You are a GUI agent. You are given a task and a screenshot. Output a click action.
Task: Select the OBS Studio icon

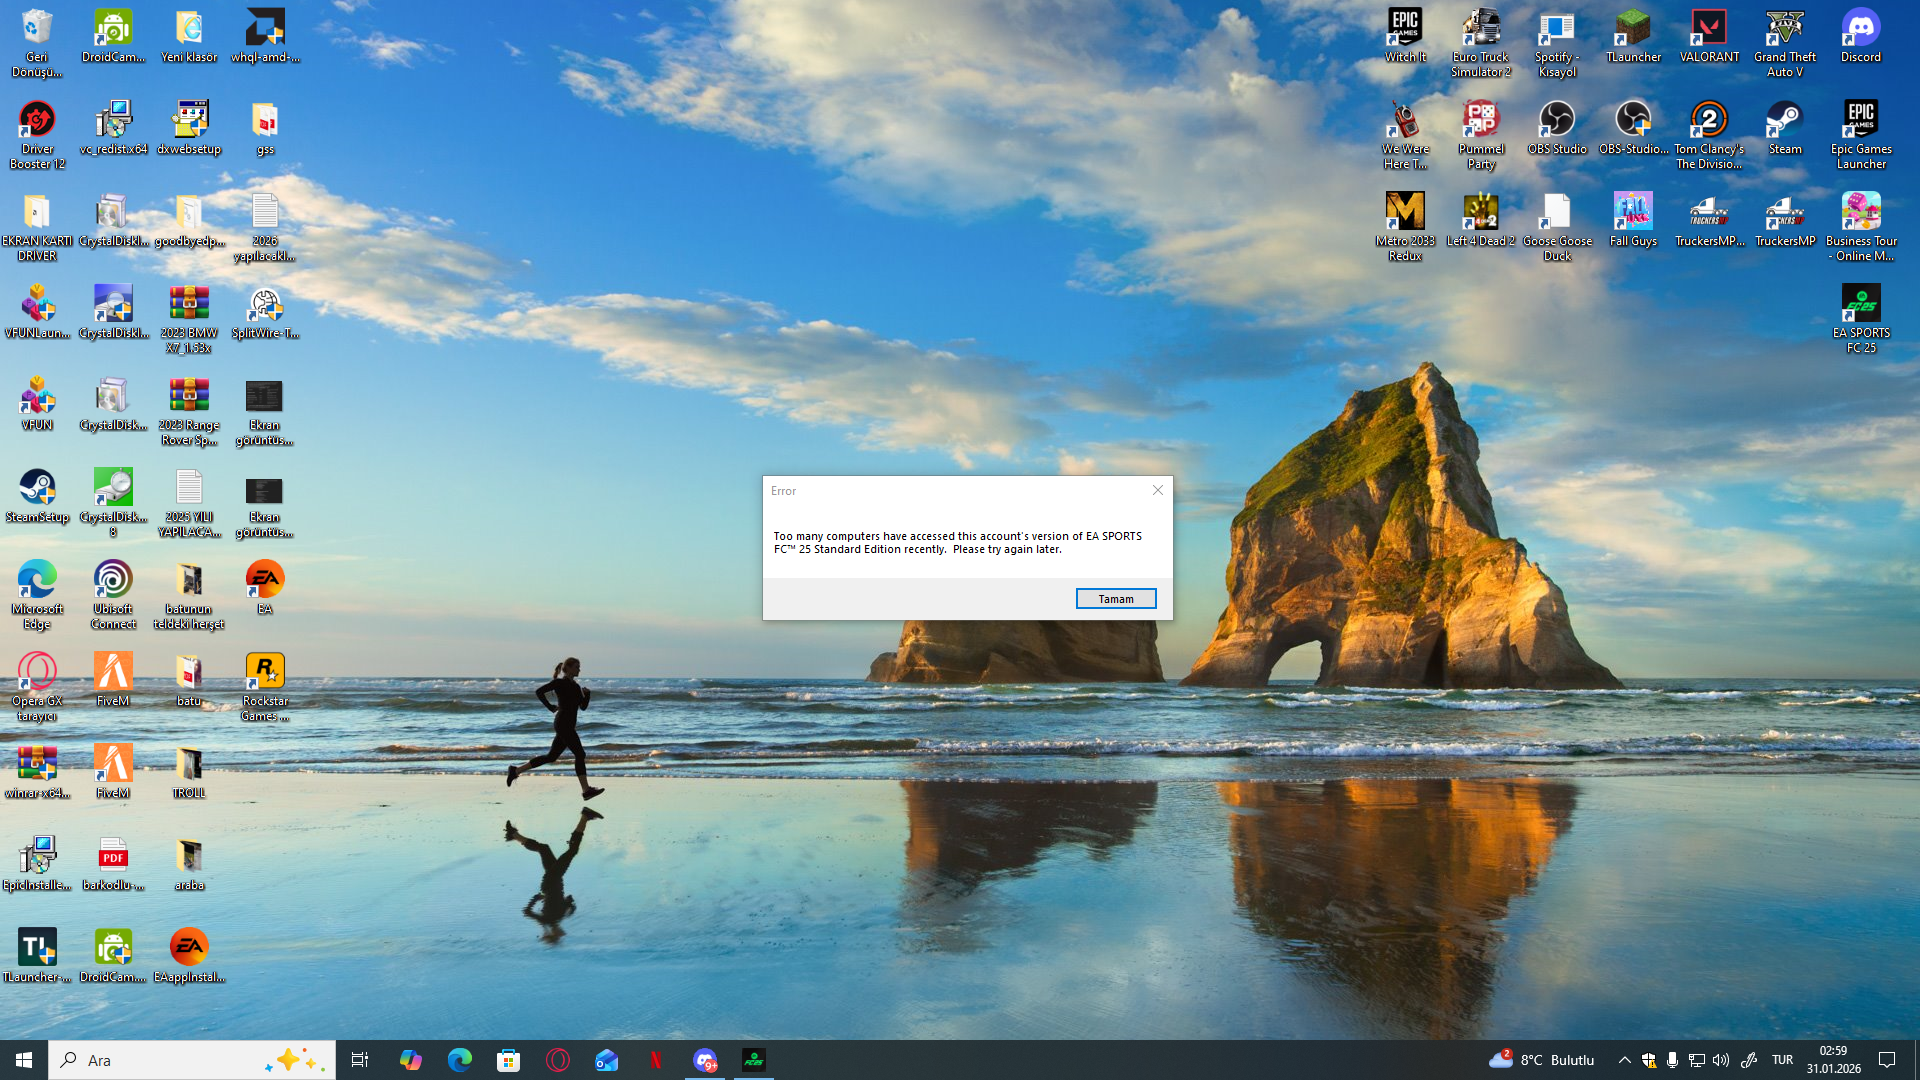tap(1557, 128)
